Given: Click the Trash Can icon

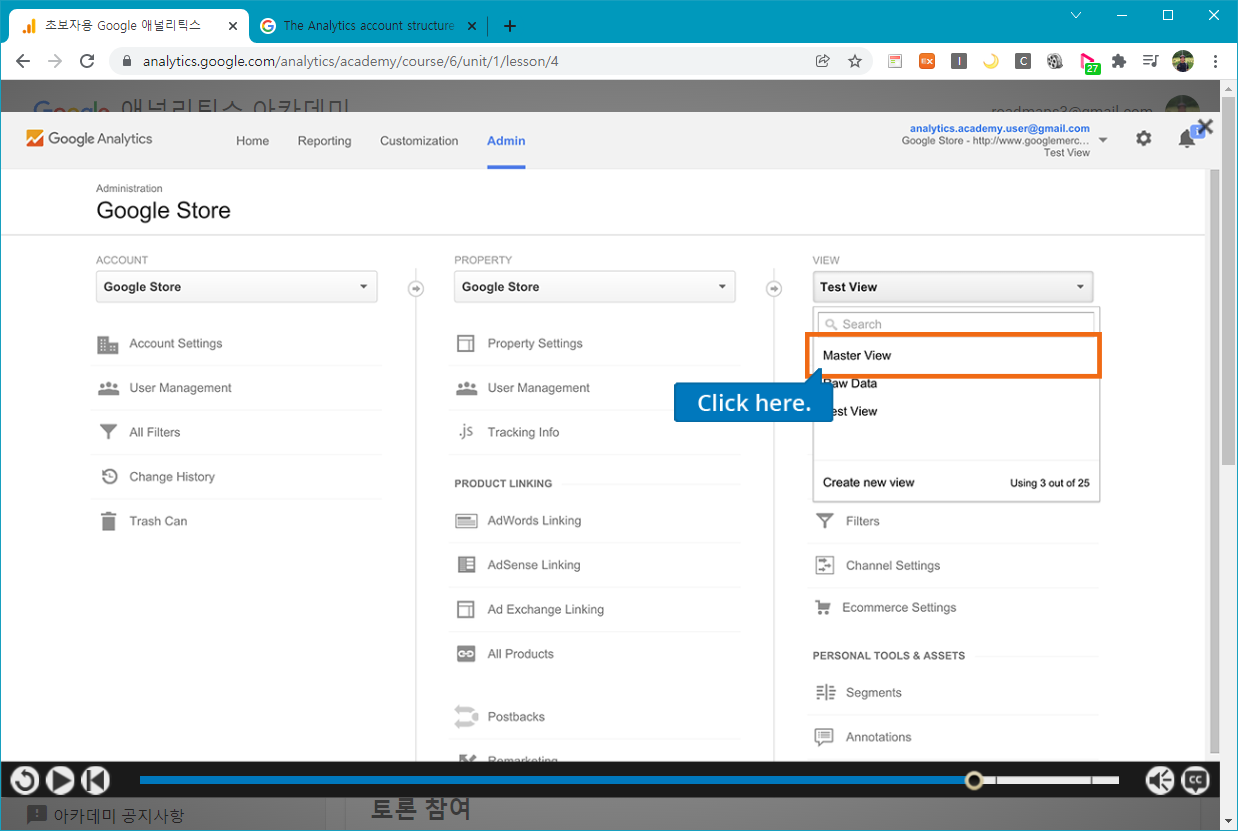Looking at the screenshot, I should (108, 521).
